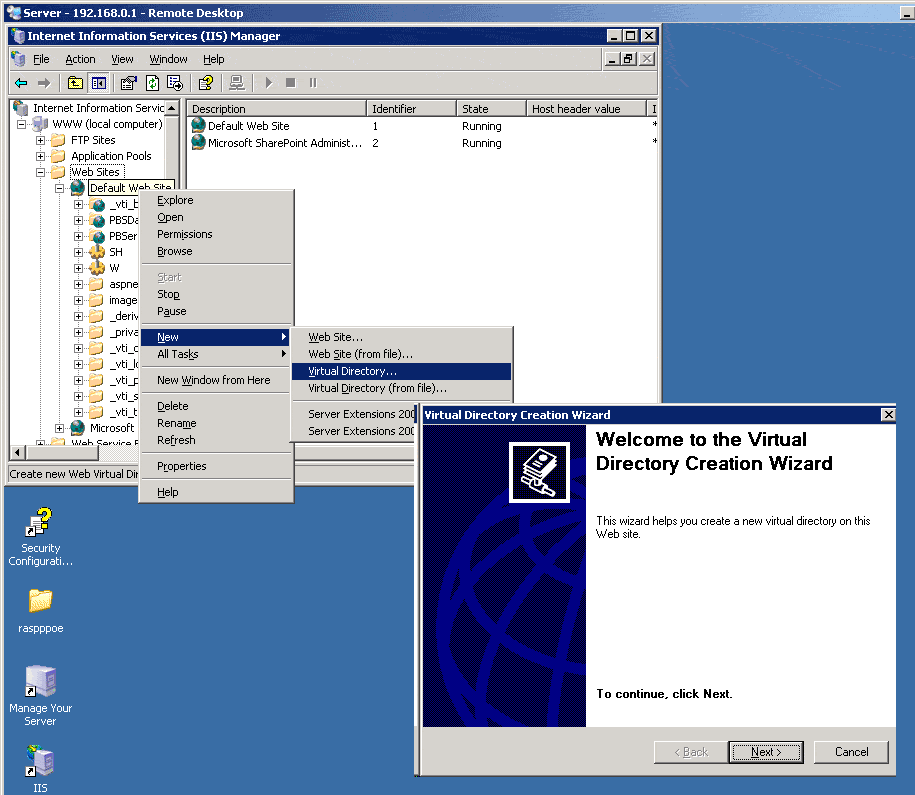Sort by the Identifier column header
This screenshot has height=795, width=915.
click(x=411, y=109)
